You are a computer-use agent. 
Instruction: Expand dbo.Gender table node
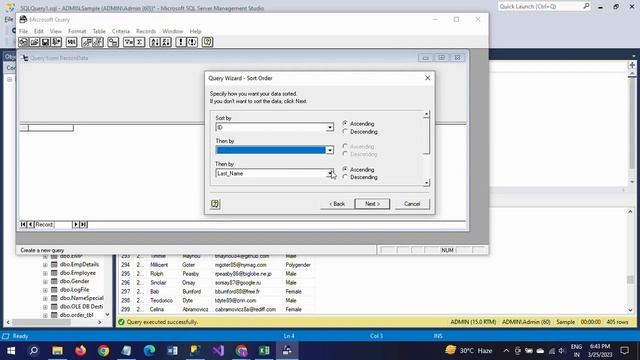click(x=45, y=282)
